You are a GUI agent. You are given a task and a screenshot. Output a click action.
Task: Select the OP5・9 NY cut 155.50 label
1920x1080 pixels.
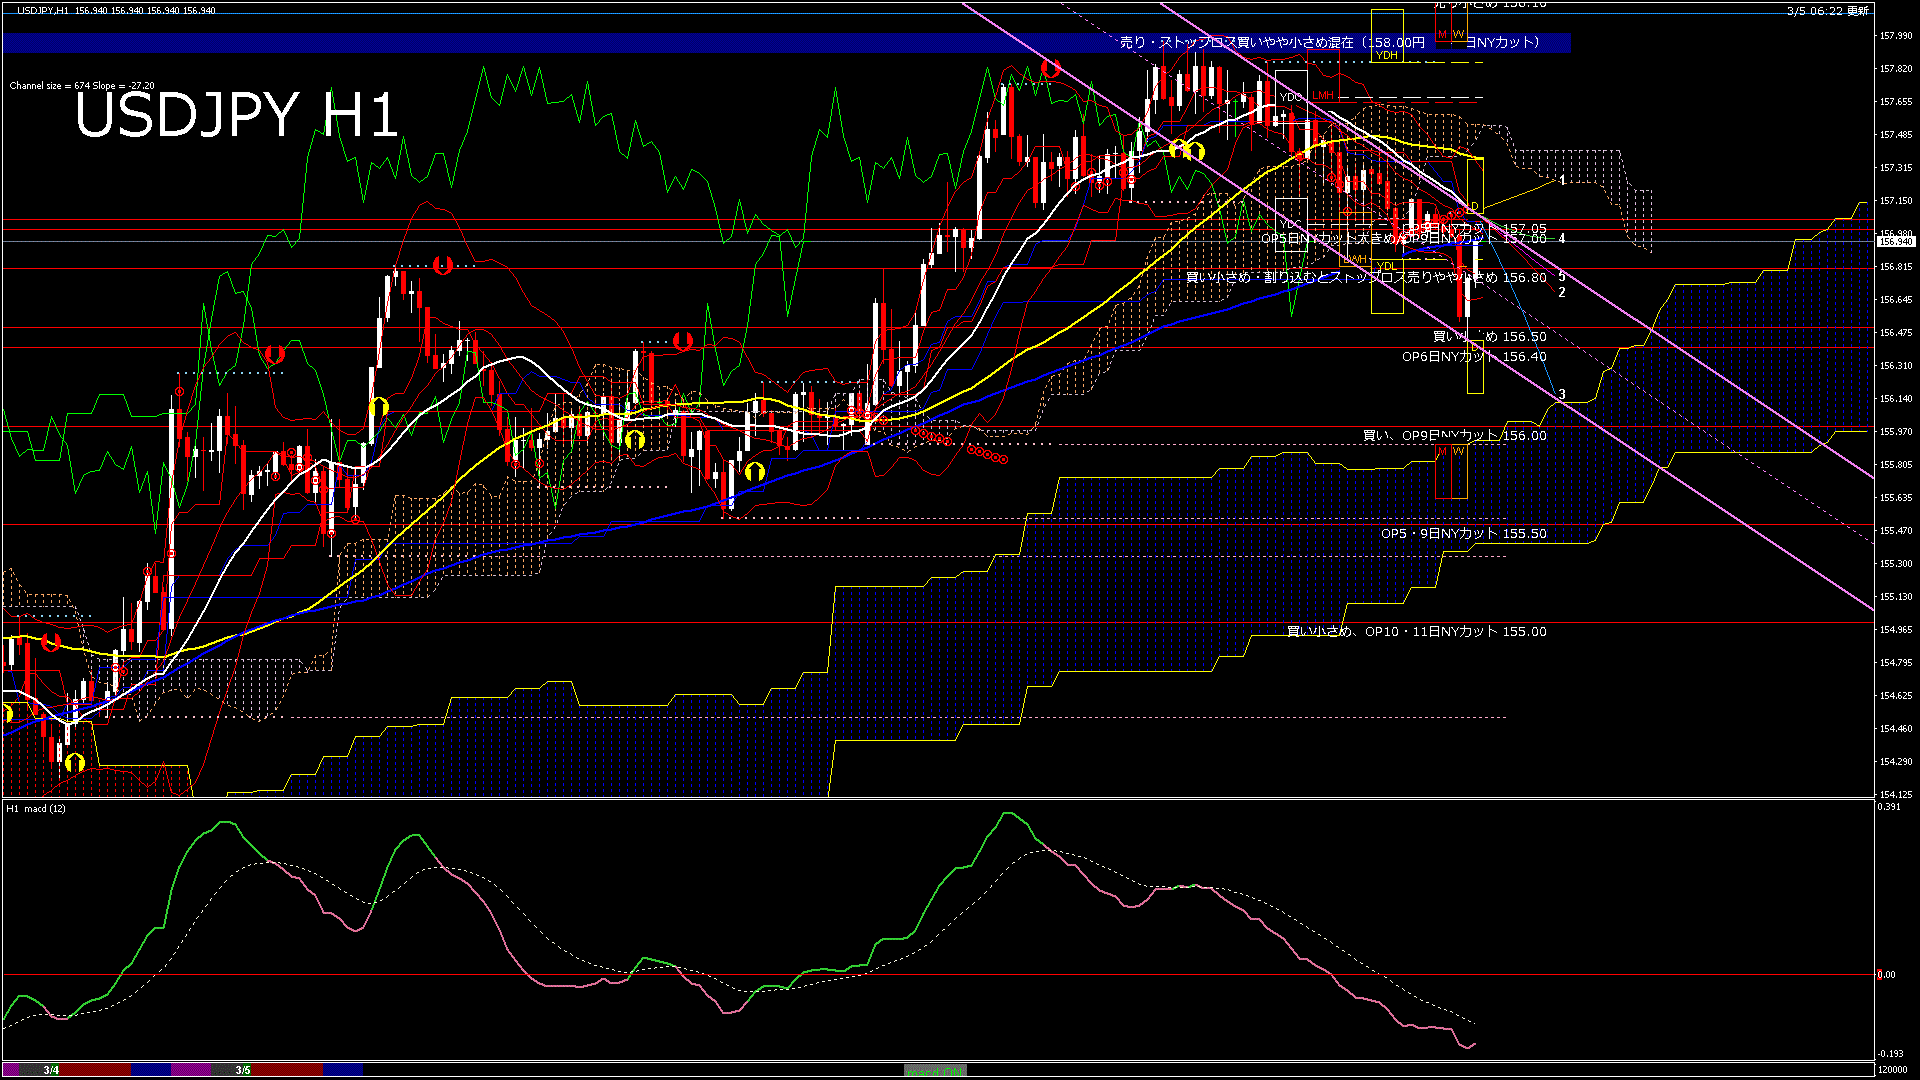(x=1463, y=534)
